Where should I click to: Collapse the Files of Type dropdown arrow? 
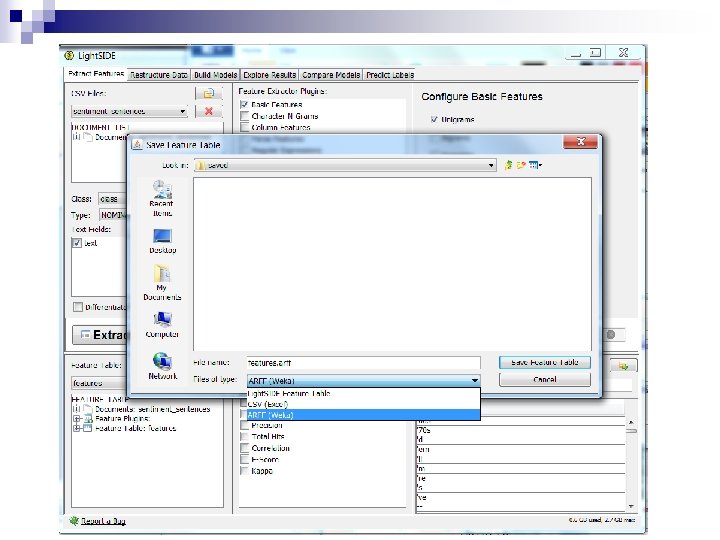coord(474,381)
